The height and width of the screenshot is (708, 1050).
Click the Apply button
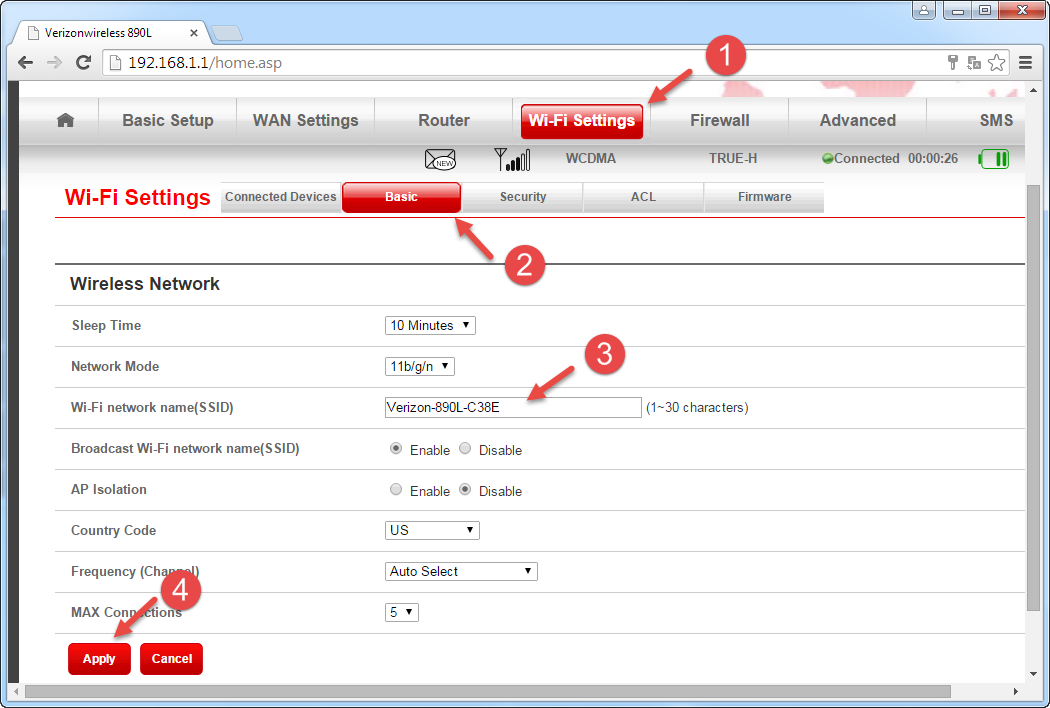[x=99, y=659]
